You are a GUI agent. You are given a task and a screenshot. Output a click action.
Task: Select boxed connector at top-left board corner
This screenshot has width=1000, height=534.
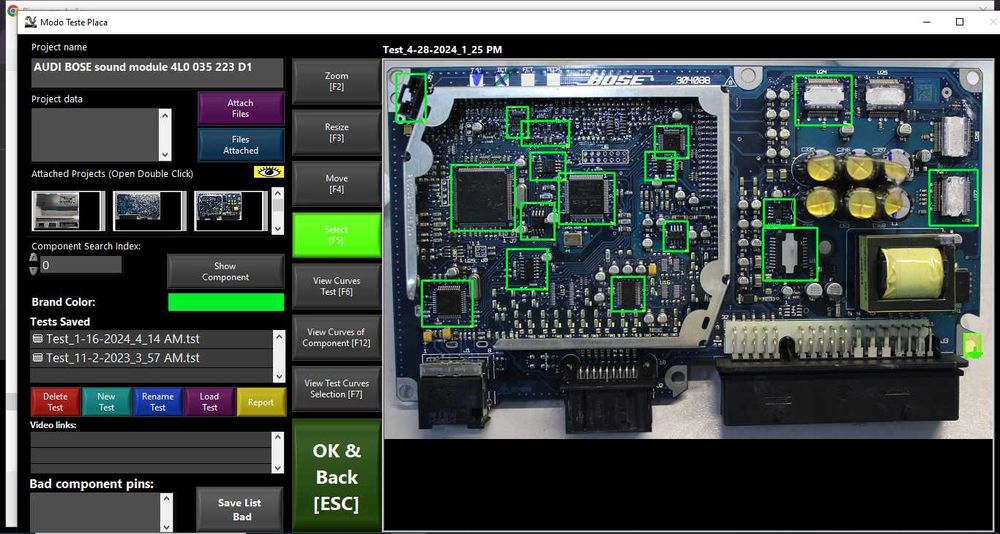411,98
